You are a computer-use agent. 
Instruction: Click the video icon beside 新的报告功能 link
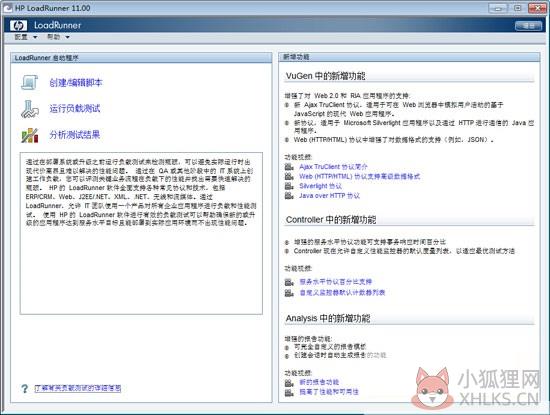click(x=289, y=382)
